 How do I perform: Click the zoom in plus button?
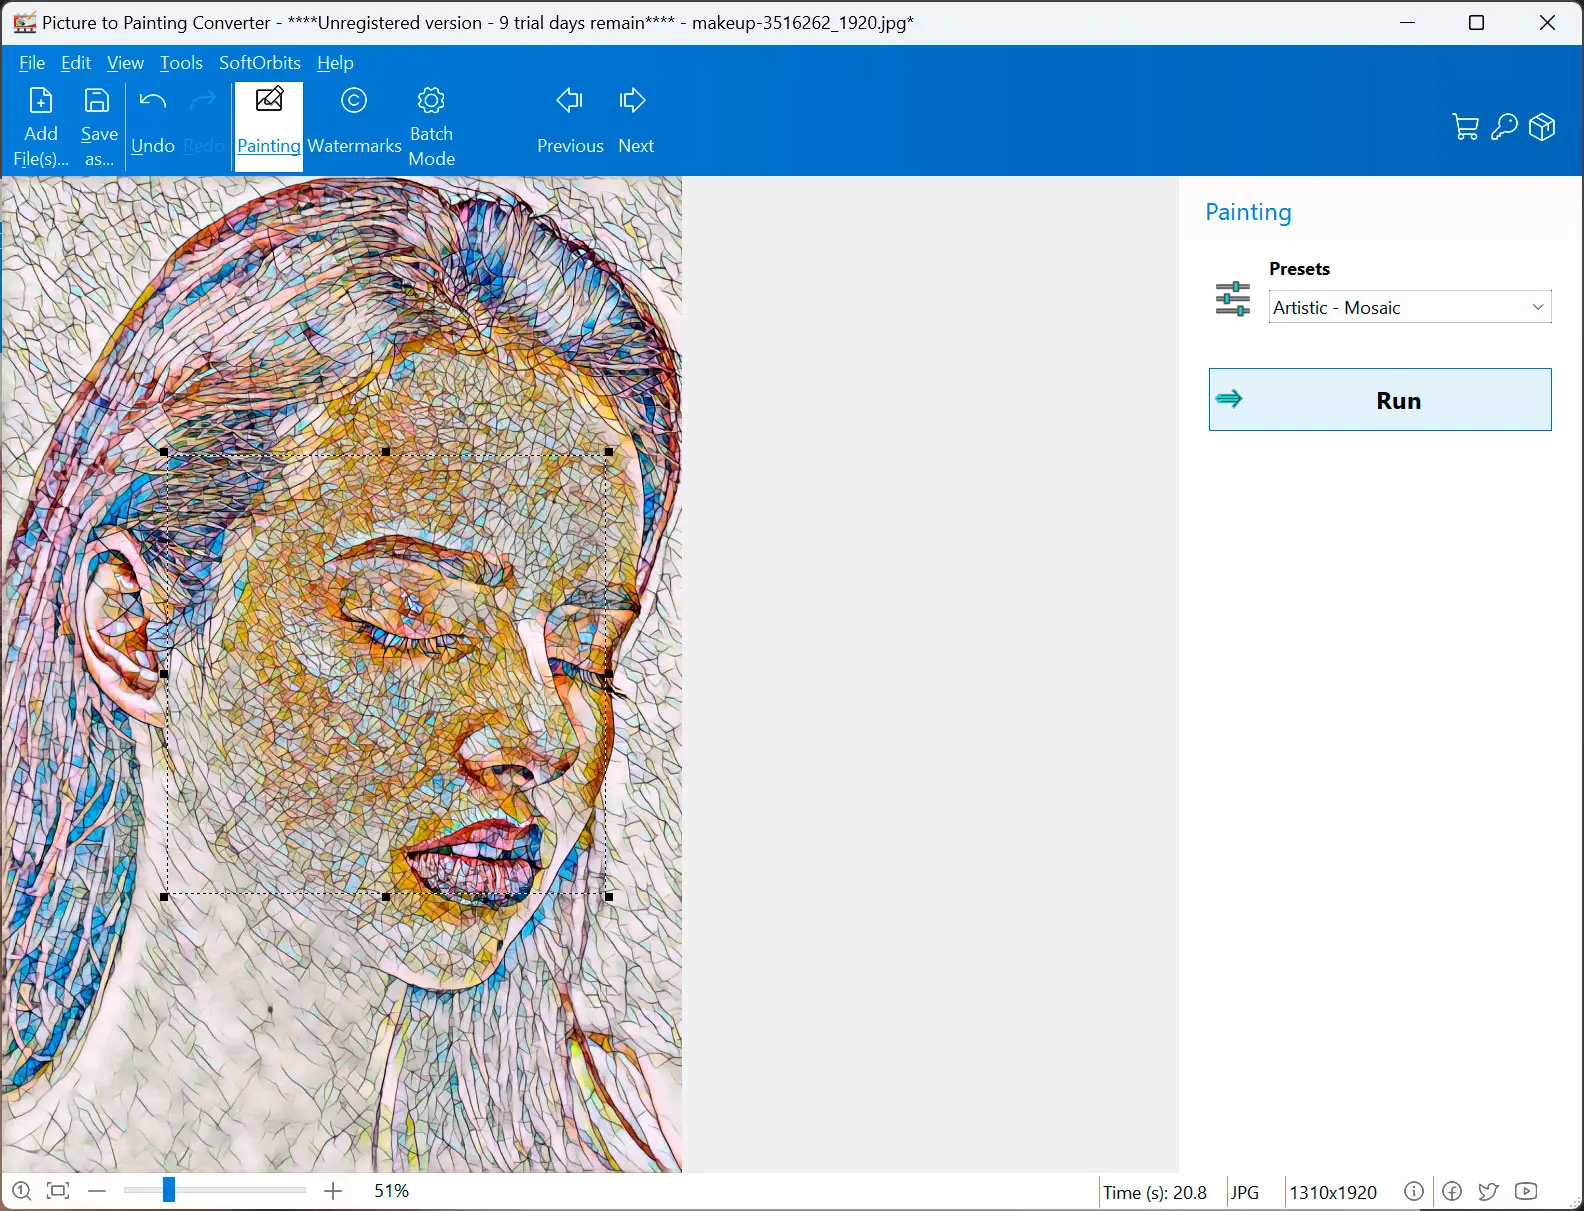[333, 1190]
